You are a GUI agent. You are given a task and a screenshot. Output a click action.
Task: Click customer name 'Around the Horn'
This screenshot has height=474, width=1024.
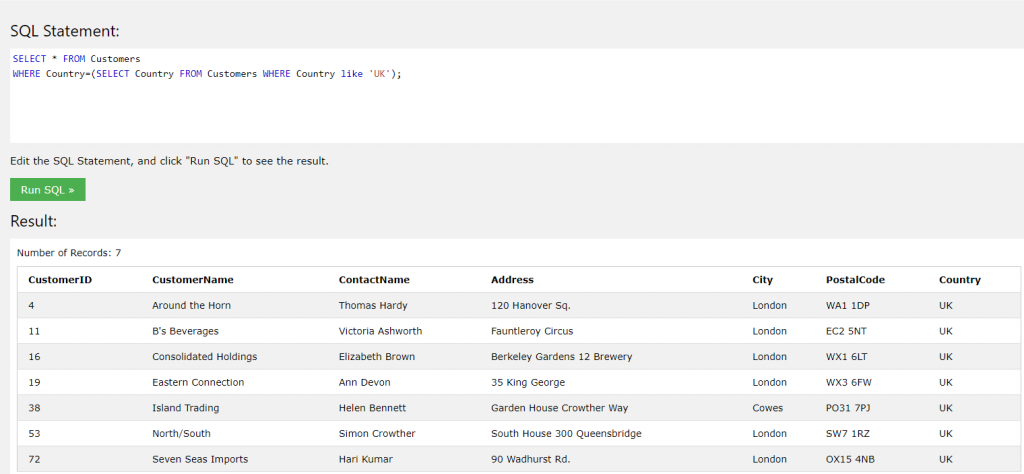[x=191, y=305]
